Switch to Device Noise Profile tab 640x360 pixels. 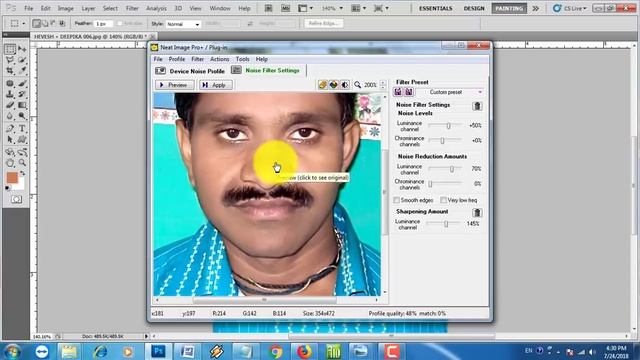point(190,71)
